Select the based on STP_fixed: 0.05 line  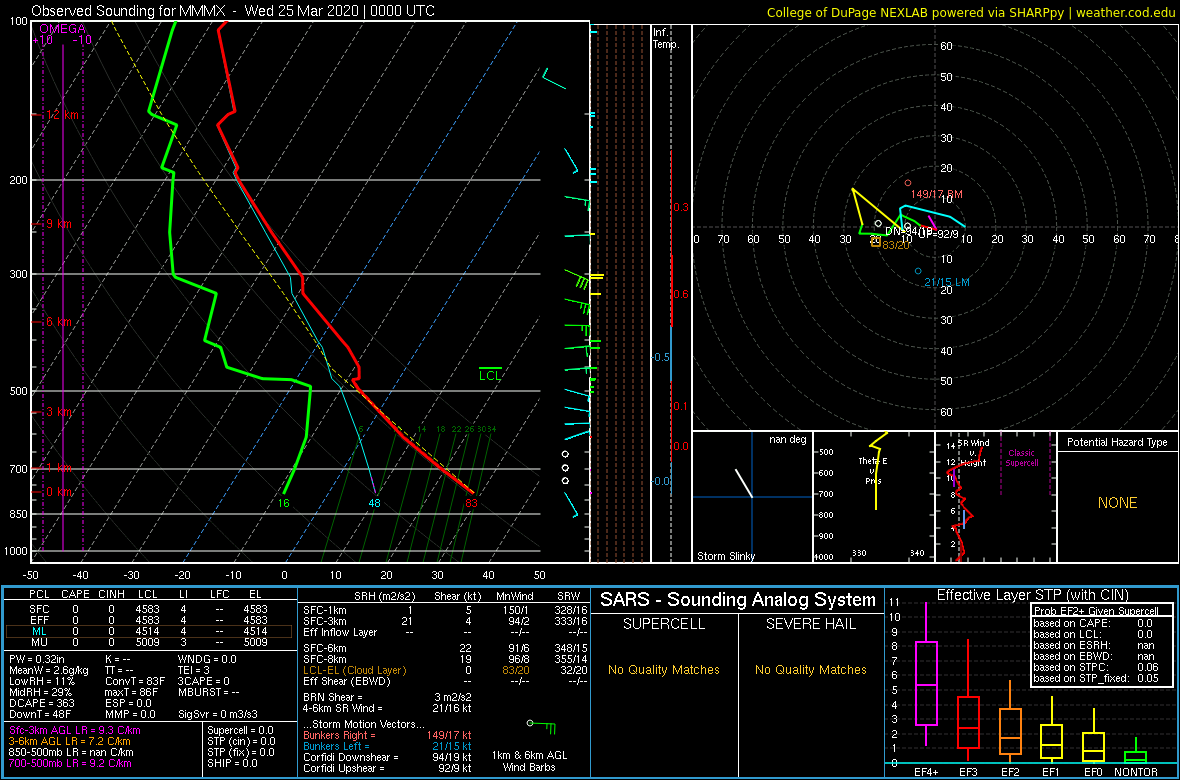click(x=1094, y=678)
